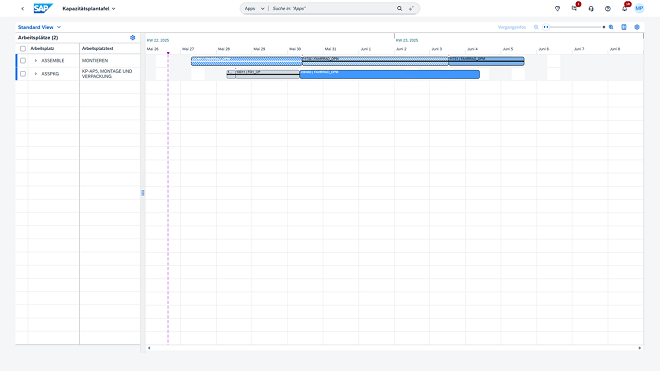Viewport: 660px width, 371px height.
Task: Click the search magnifier icon
Action: (x=399, y=8)
